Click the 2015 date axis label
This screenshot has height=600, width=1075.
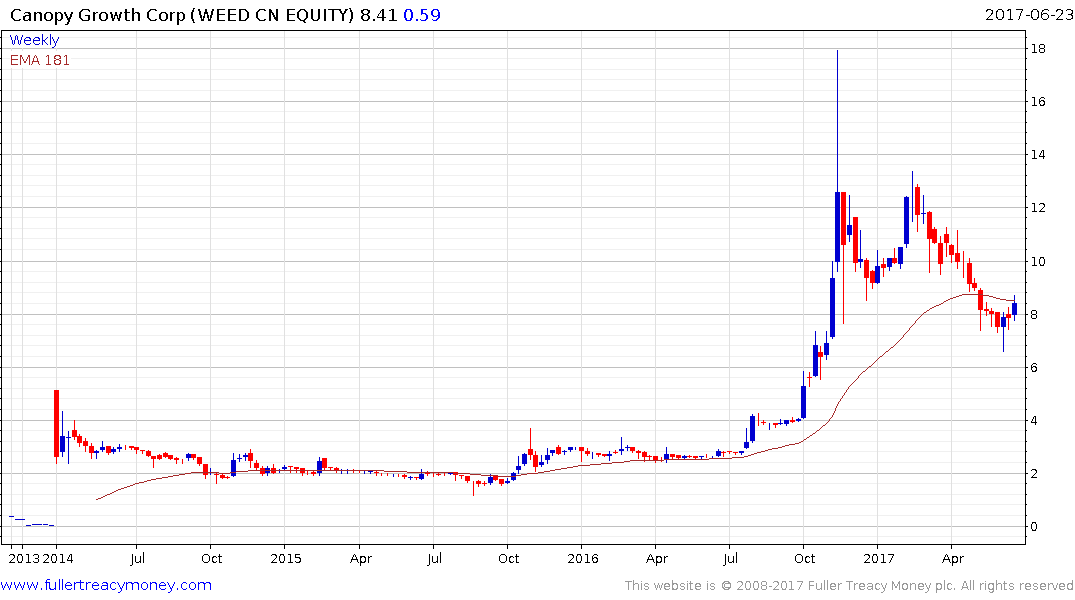coord(286,558)
